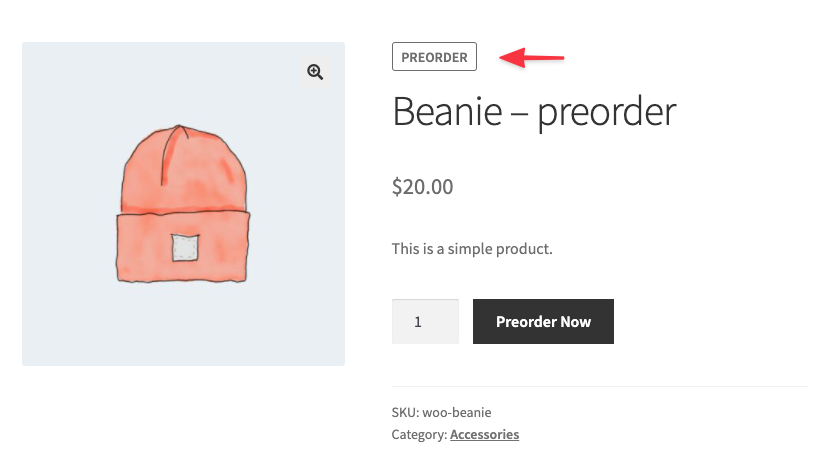
Task: Click the word "Beanie" in the title
Action: tap(446, 111)
